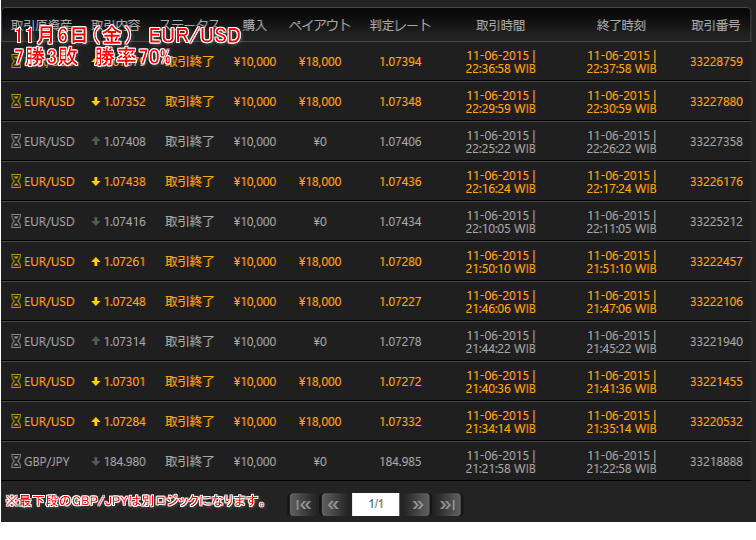The width and height of the screenshot is (756, 540).
Task: Click judgment rate 184.985
Action: [x=400, y=462]
